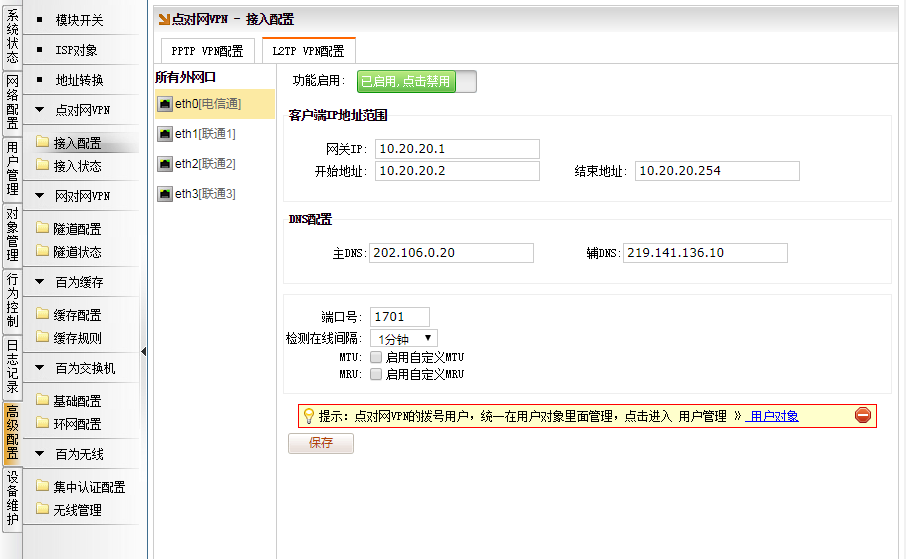Screen dimensions: 906x559
Task: Switch to the PPTP VPN配置 tab
Action: 207,51
